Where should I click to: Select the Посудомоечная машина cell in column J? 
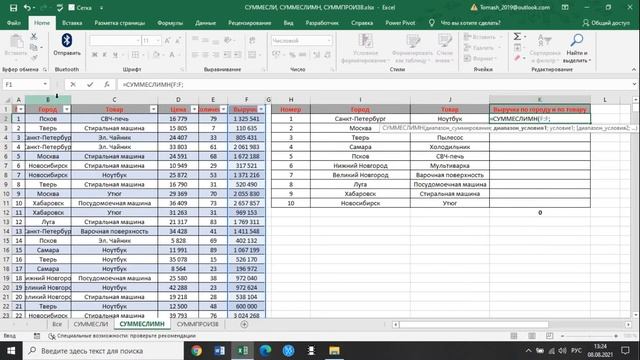click(x=450, y=184)
